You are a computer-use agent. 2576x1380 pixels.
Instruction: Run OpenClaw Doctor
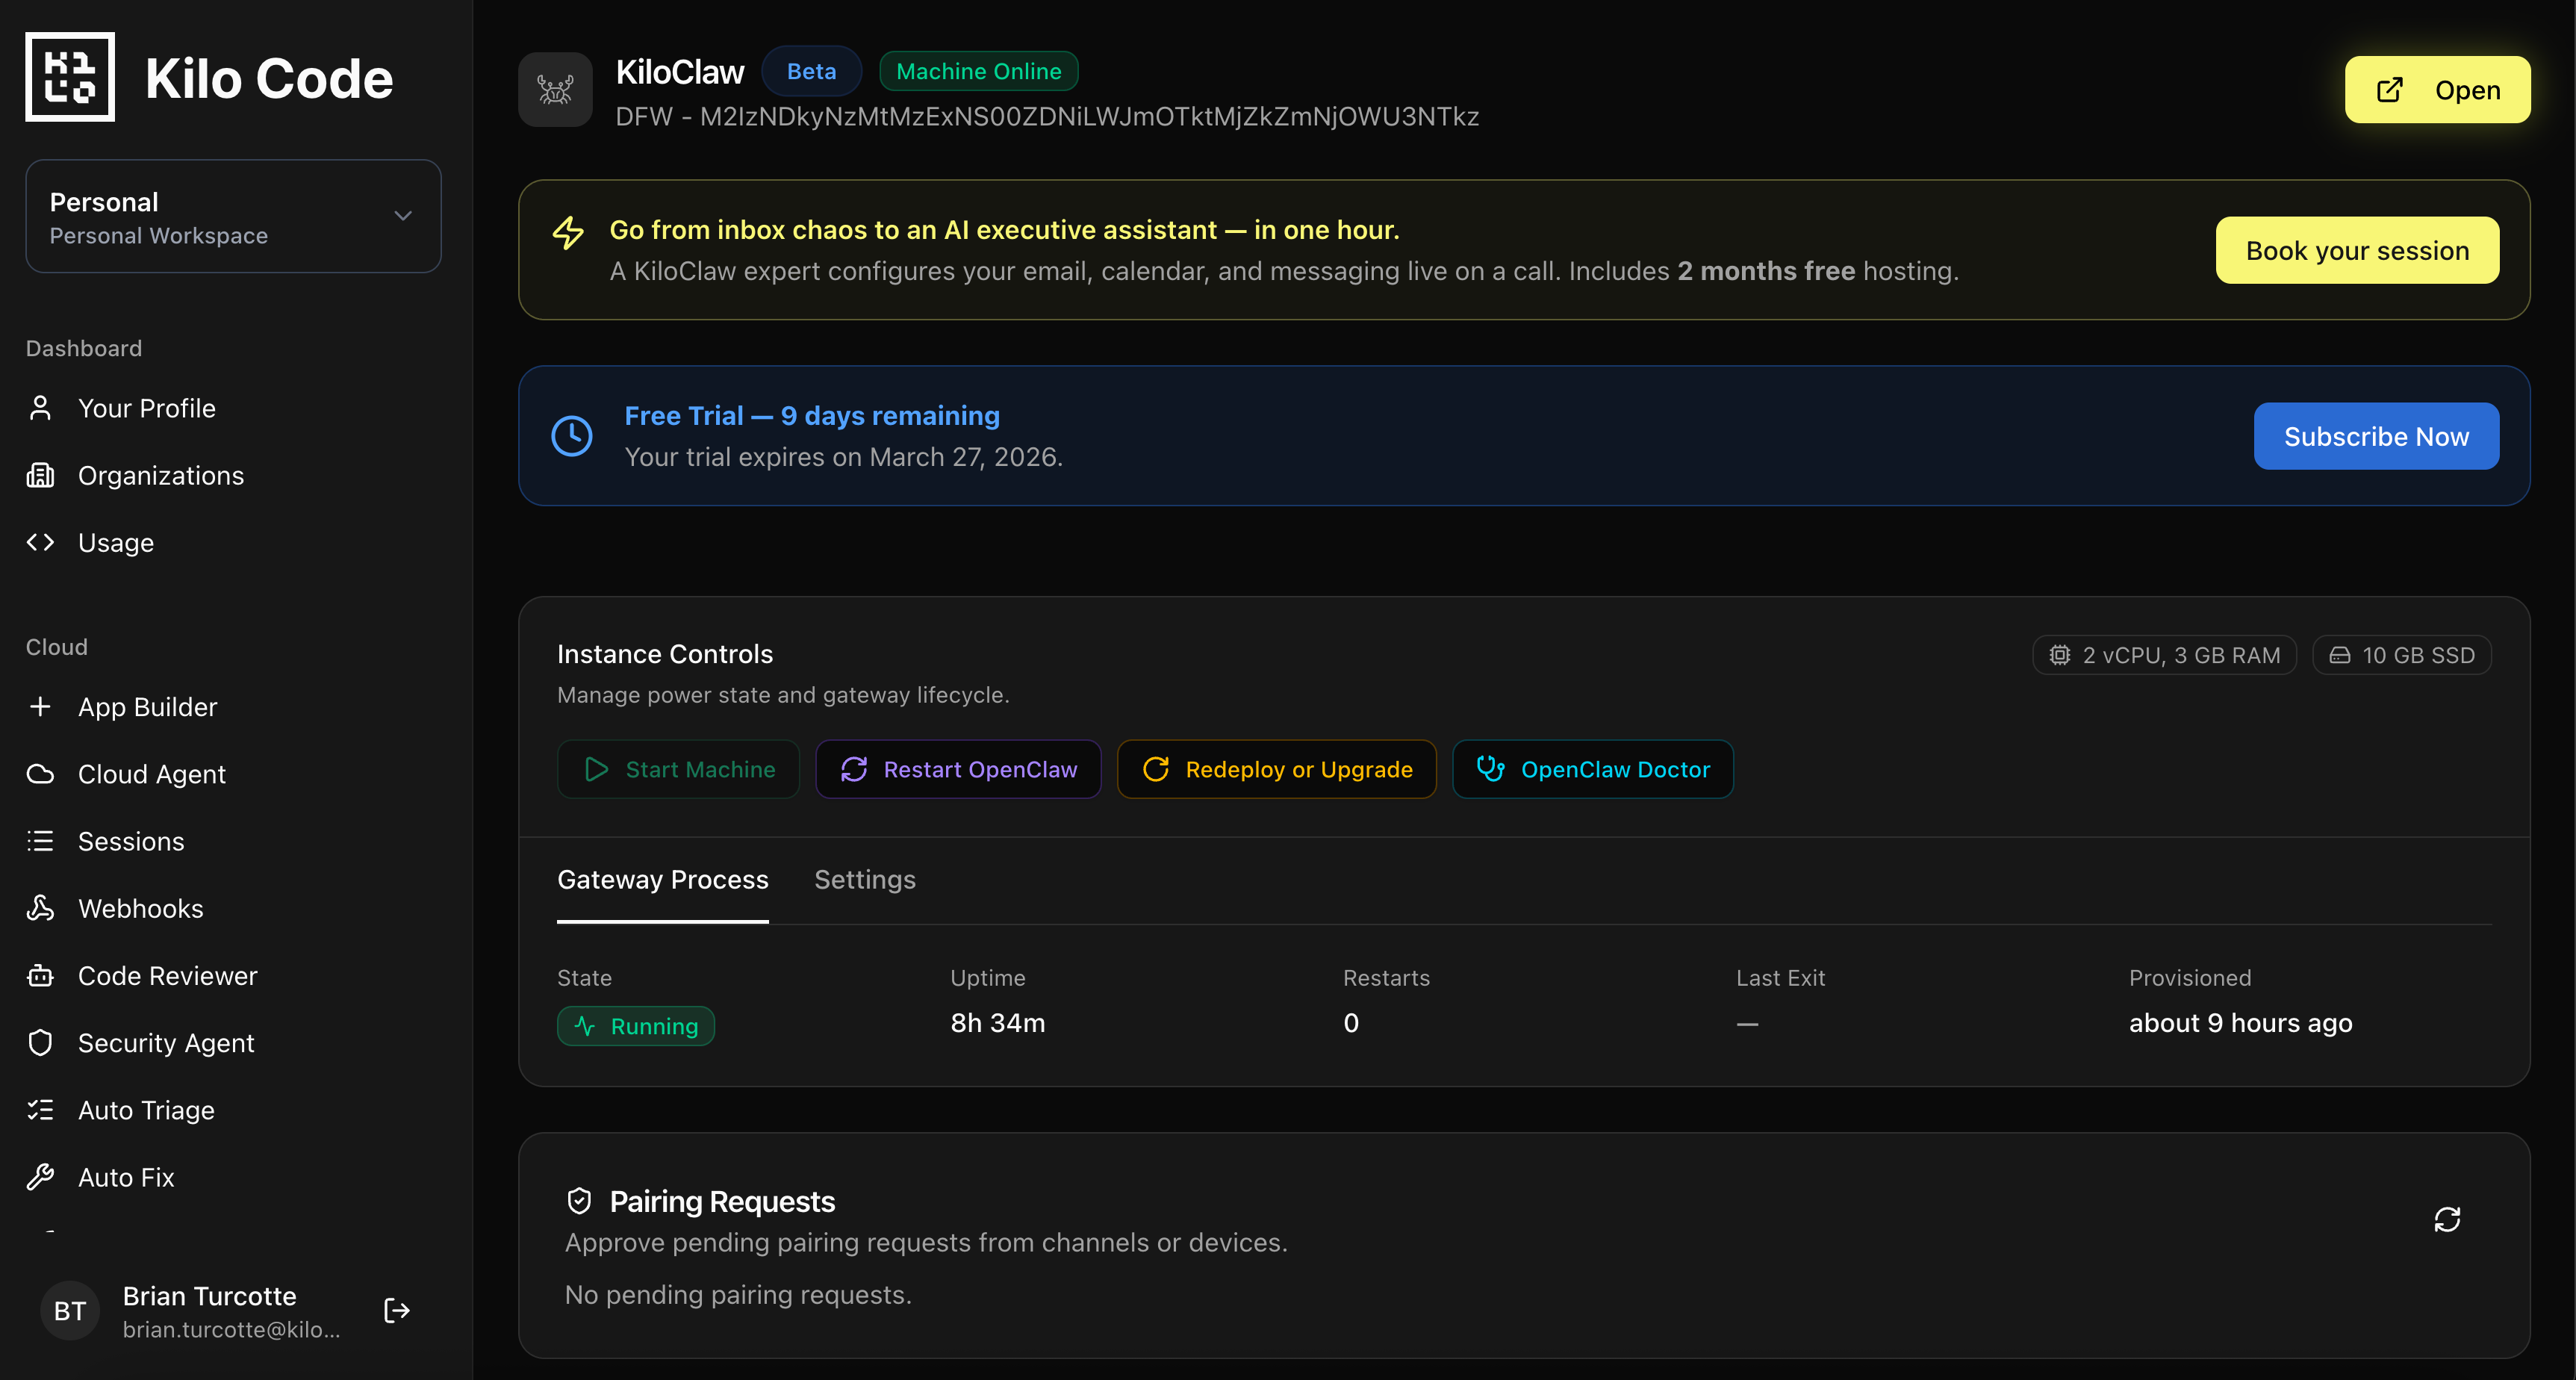pos(1592,769)
